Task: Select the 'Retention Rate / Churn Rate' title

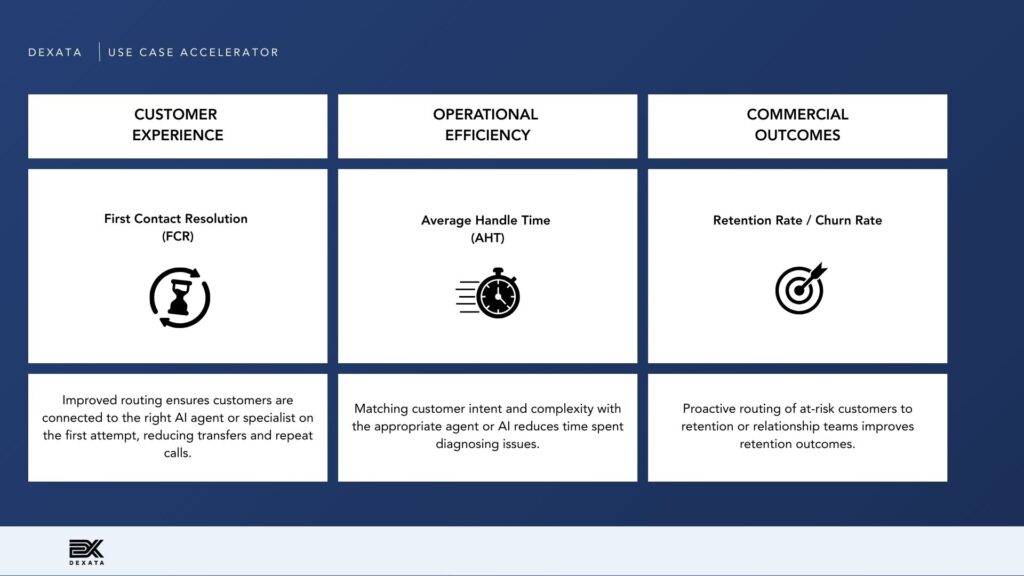Action: click(x=797, y=220)
